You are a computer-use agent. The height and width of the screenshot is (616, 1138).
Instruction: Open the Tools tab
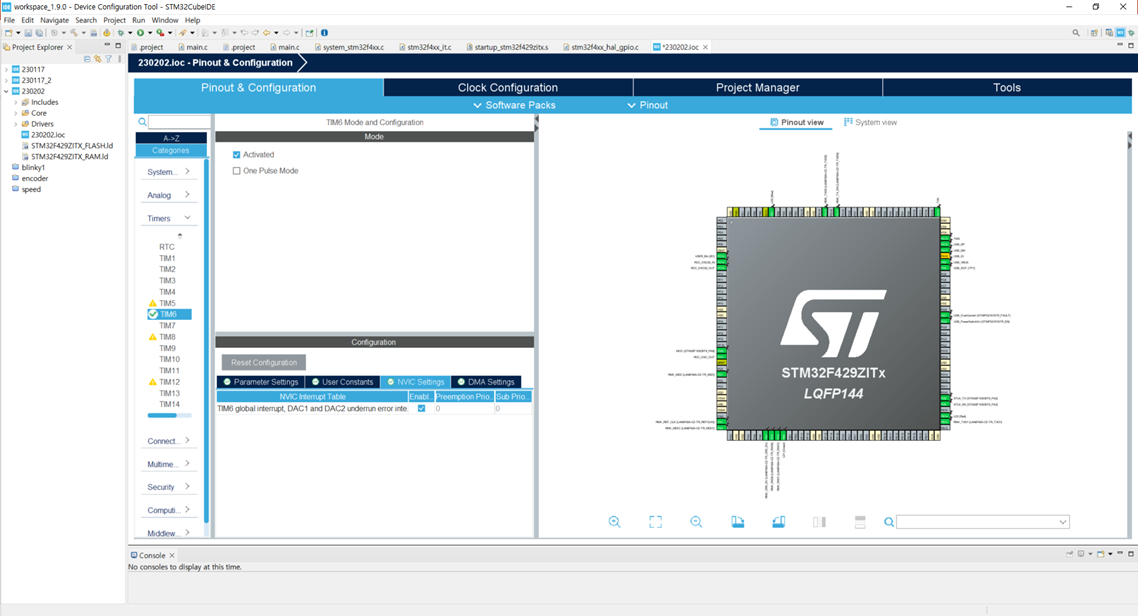pyautogui.click(x=1007, y=87)
